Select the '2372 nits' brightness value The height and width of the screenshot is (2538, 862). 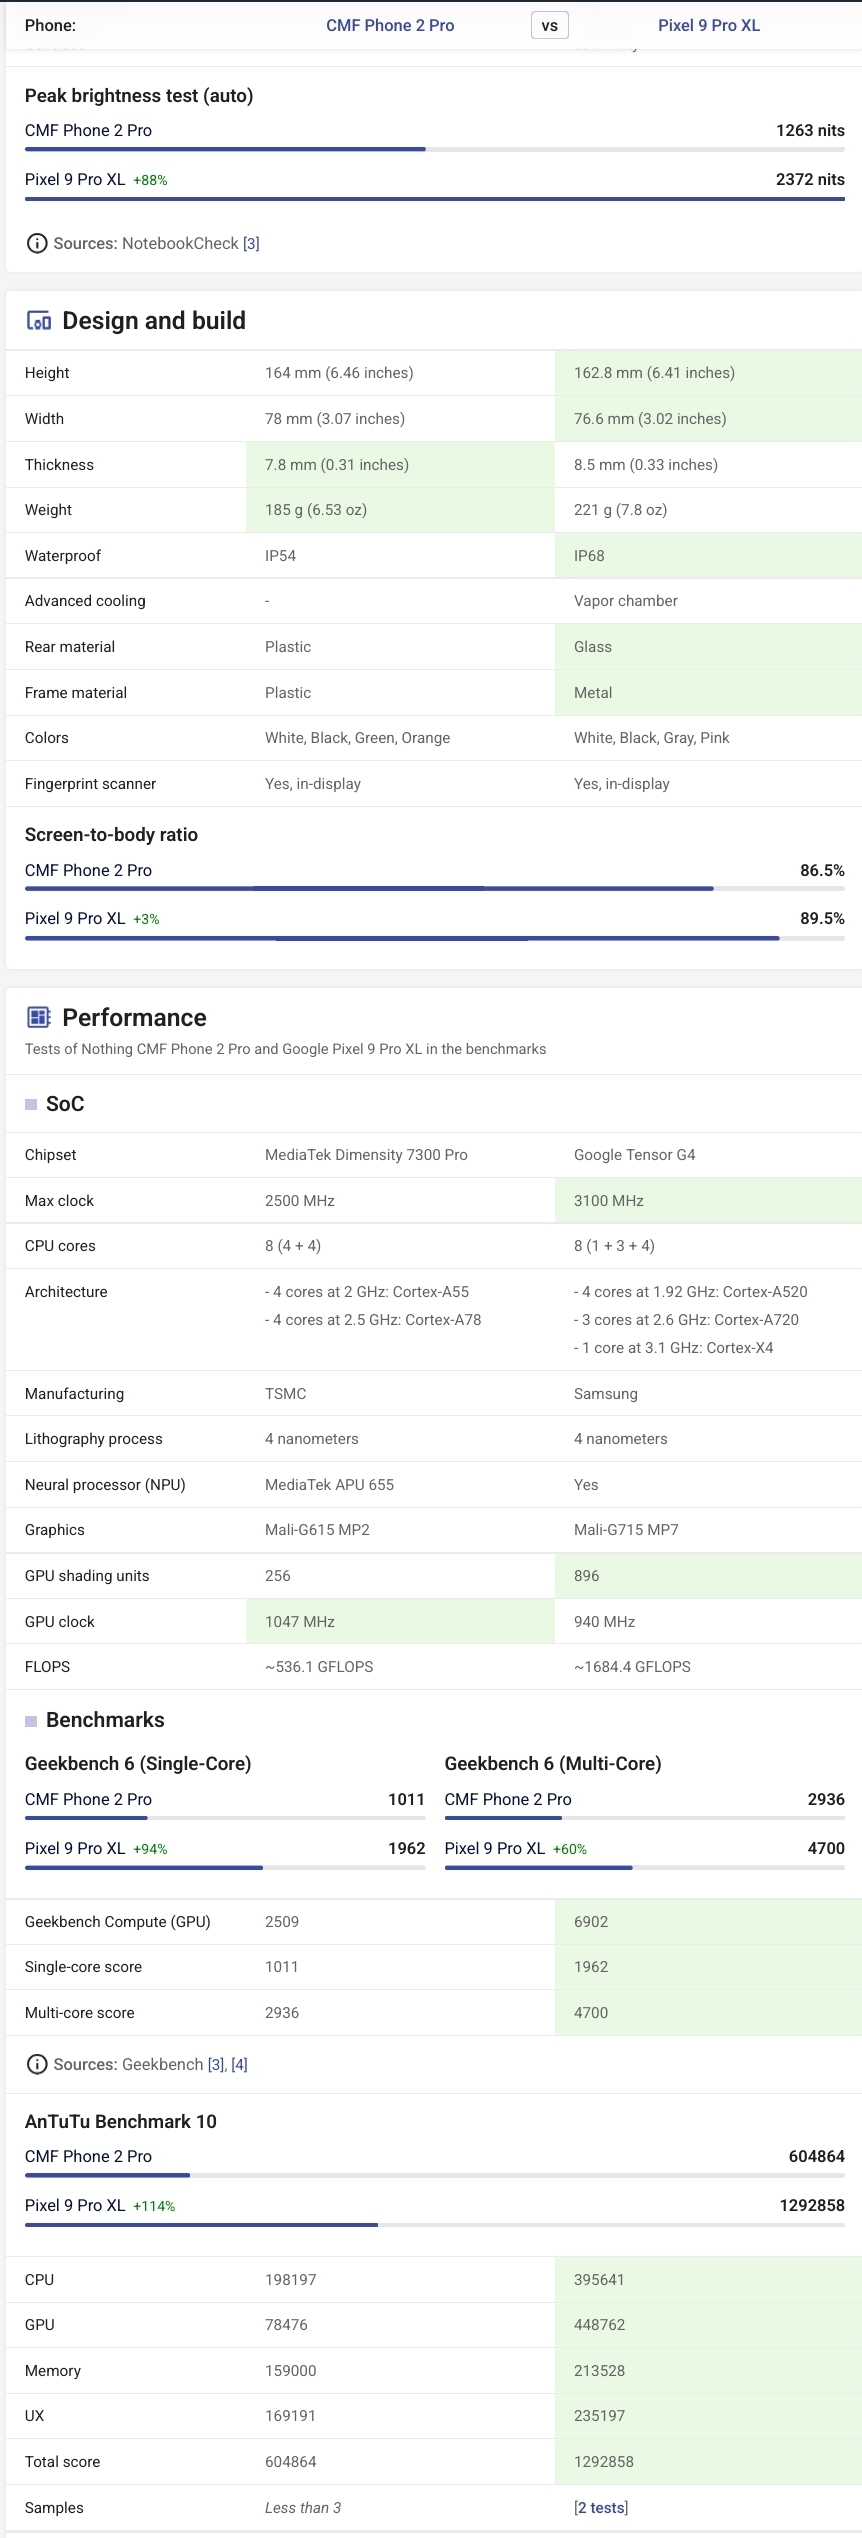810,179
